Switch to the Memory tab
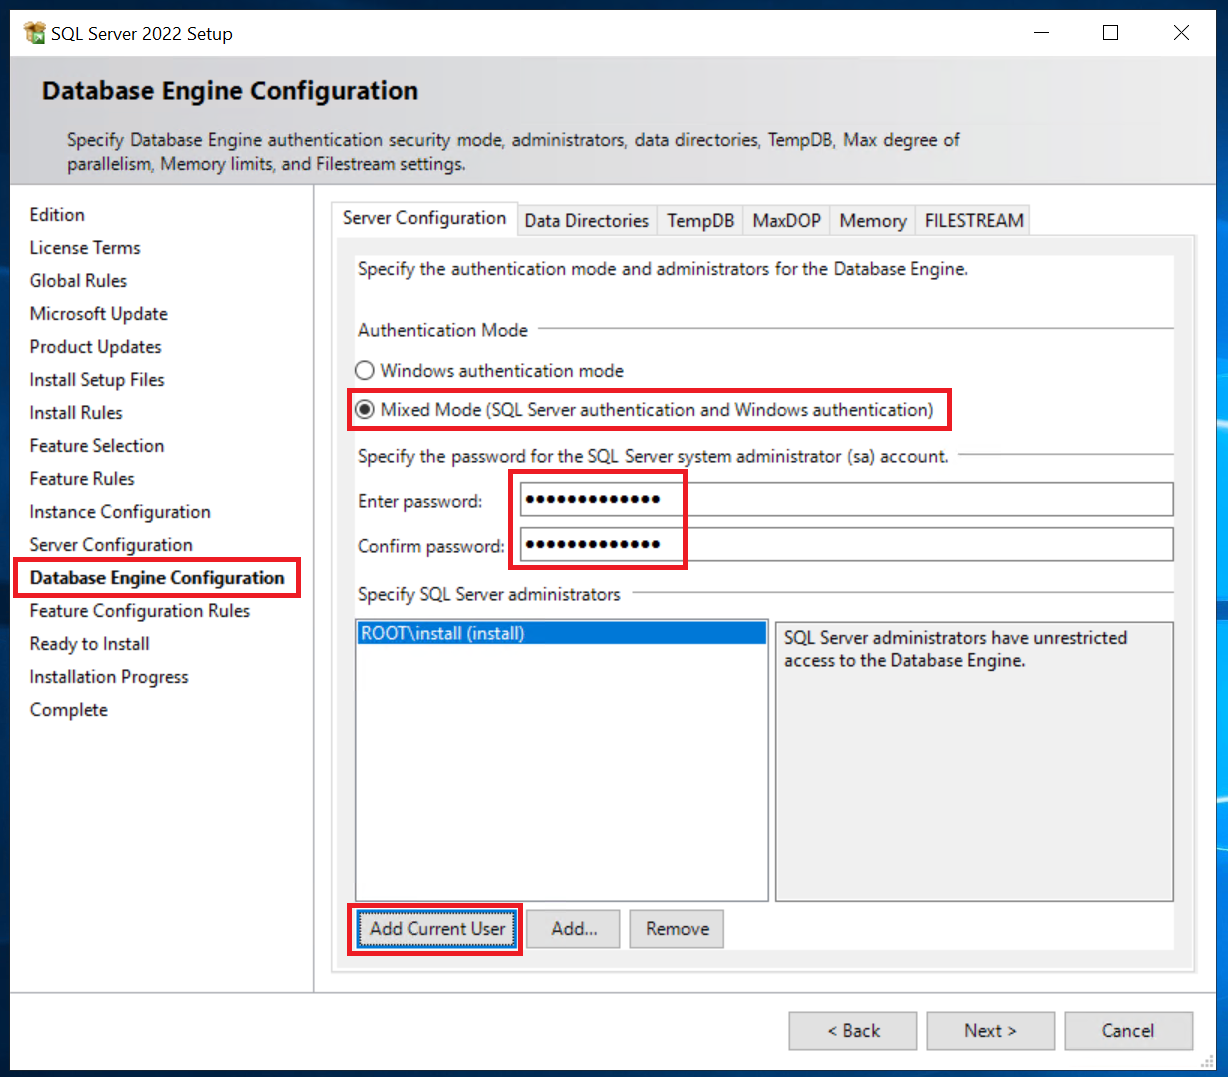Screen dimensions: 1228x1077 [872, 221]
